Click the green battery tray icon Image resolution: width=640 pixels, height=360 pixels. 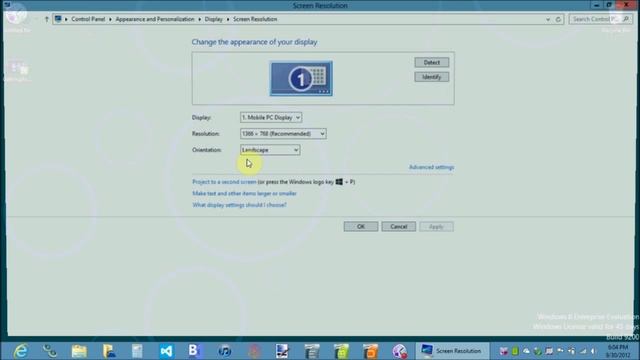click(x=515, y=351)
